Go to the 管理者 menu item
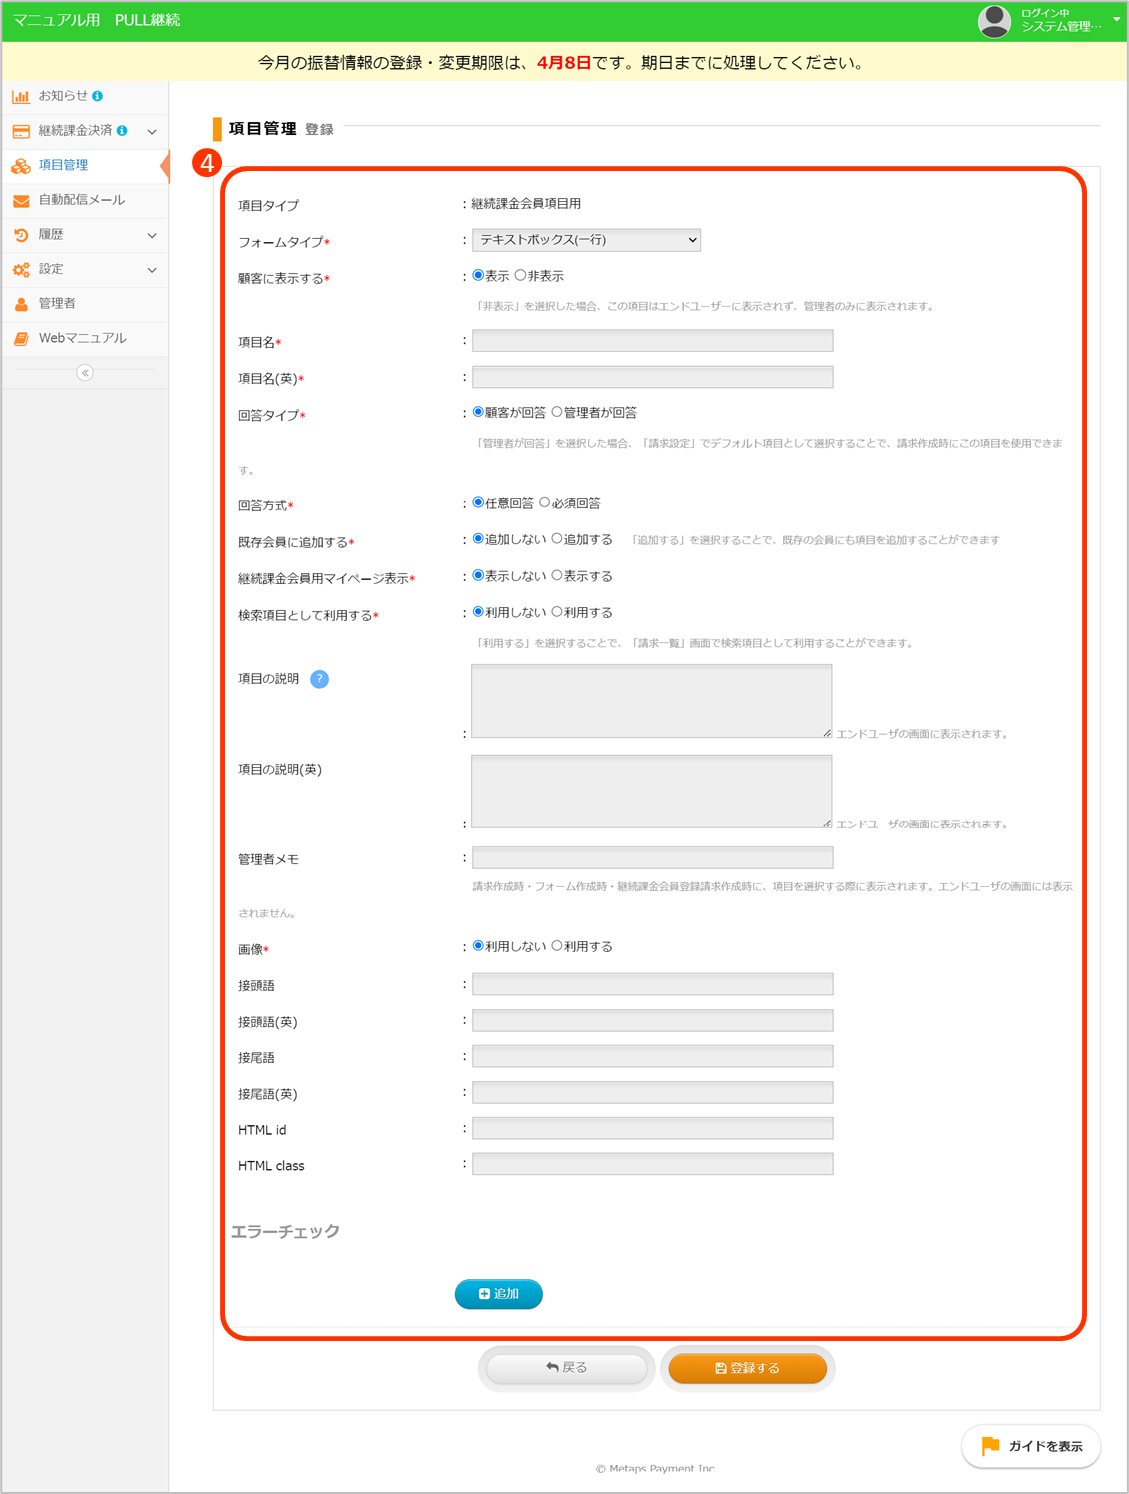This screenshot has height=1494, width=1129. point(57,304)
